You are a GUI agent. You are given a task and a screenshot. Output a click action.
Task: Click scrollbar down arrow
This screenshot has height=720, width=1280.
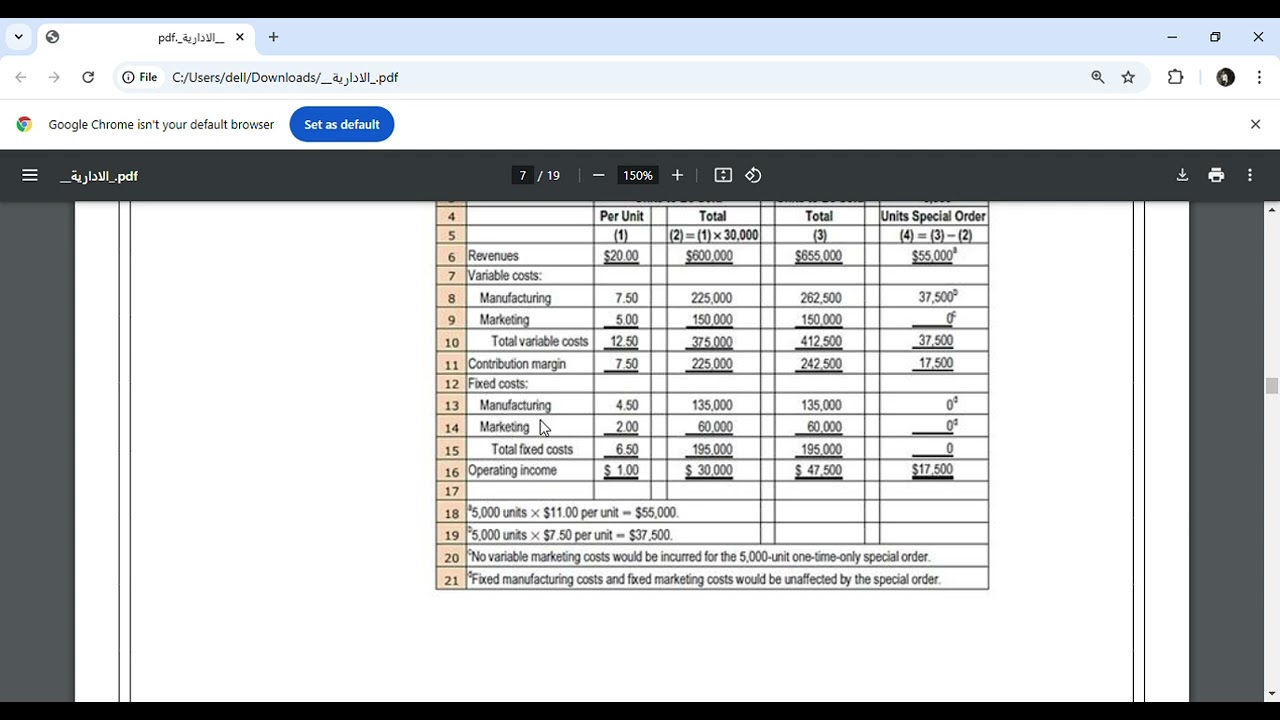tap(1272, 694)
